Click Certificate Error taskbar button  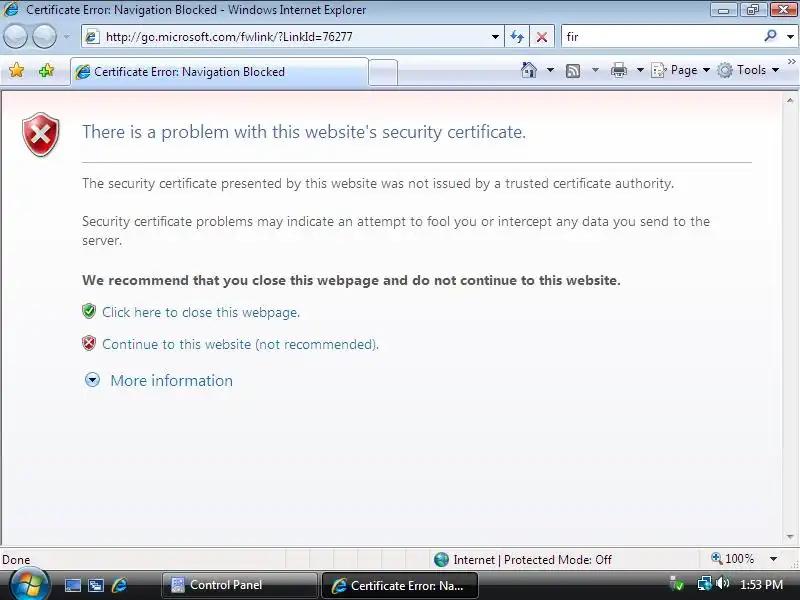400,585
